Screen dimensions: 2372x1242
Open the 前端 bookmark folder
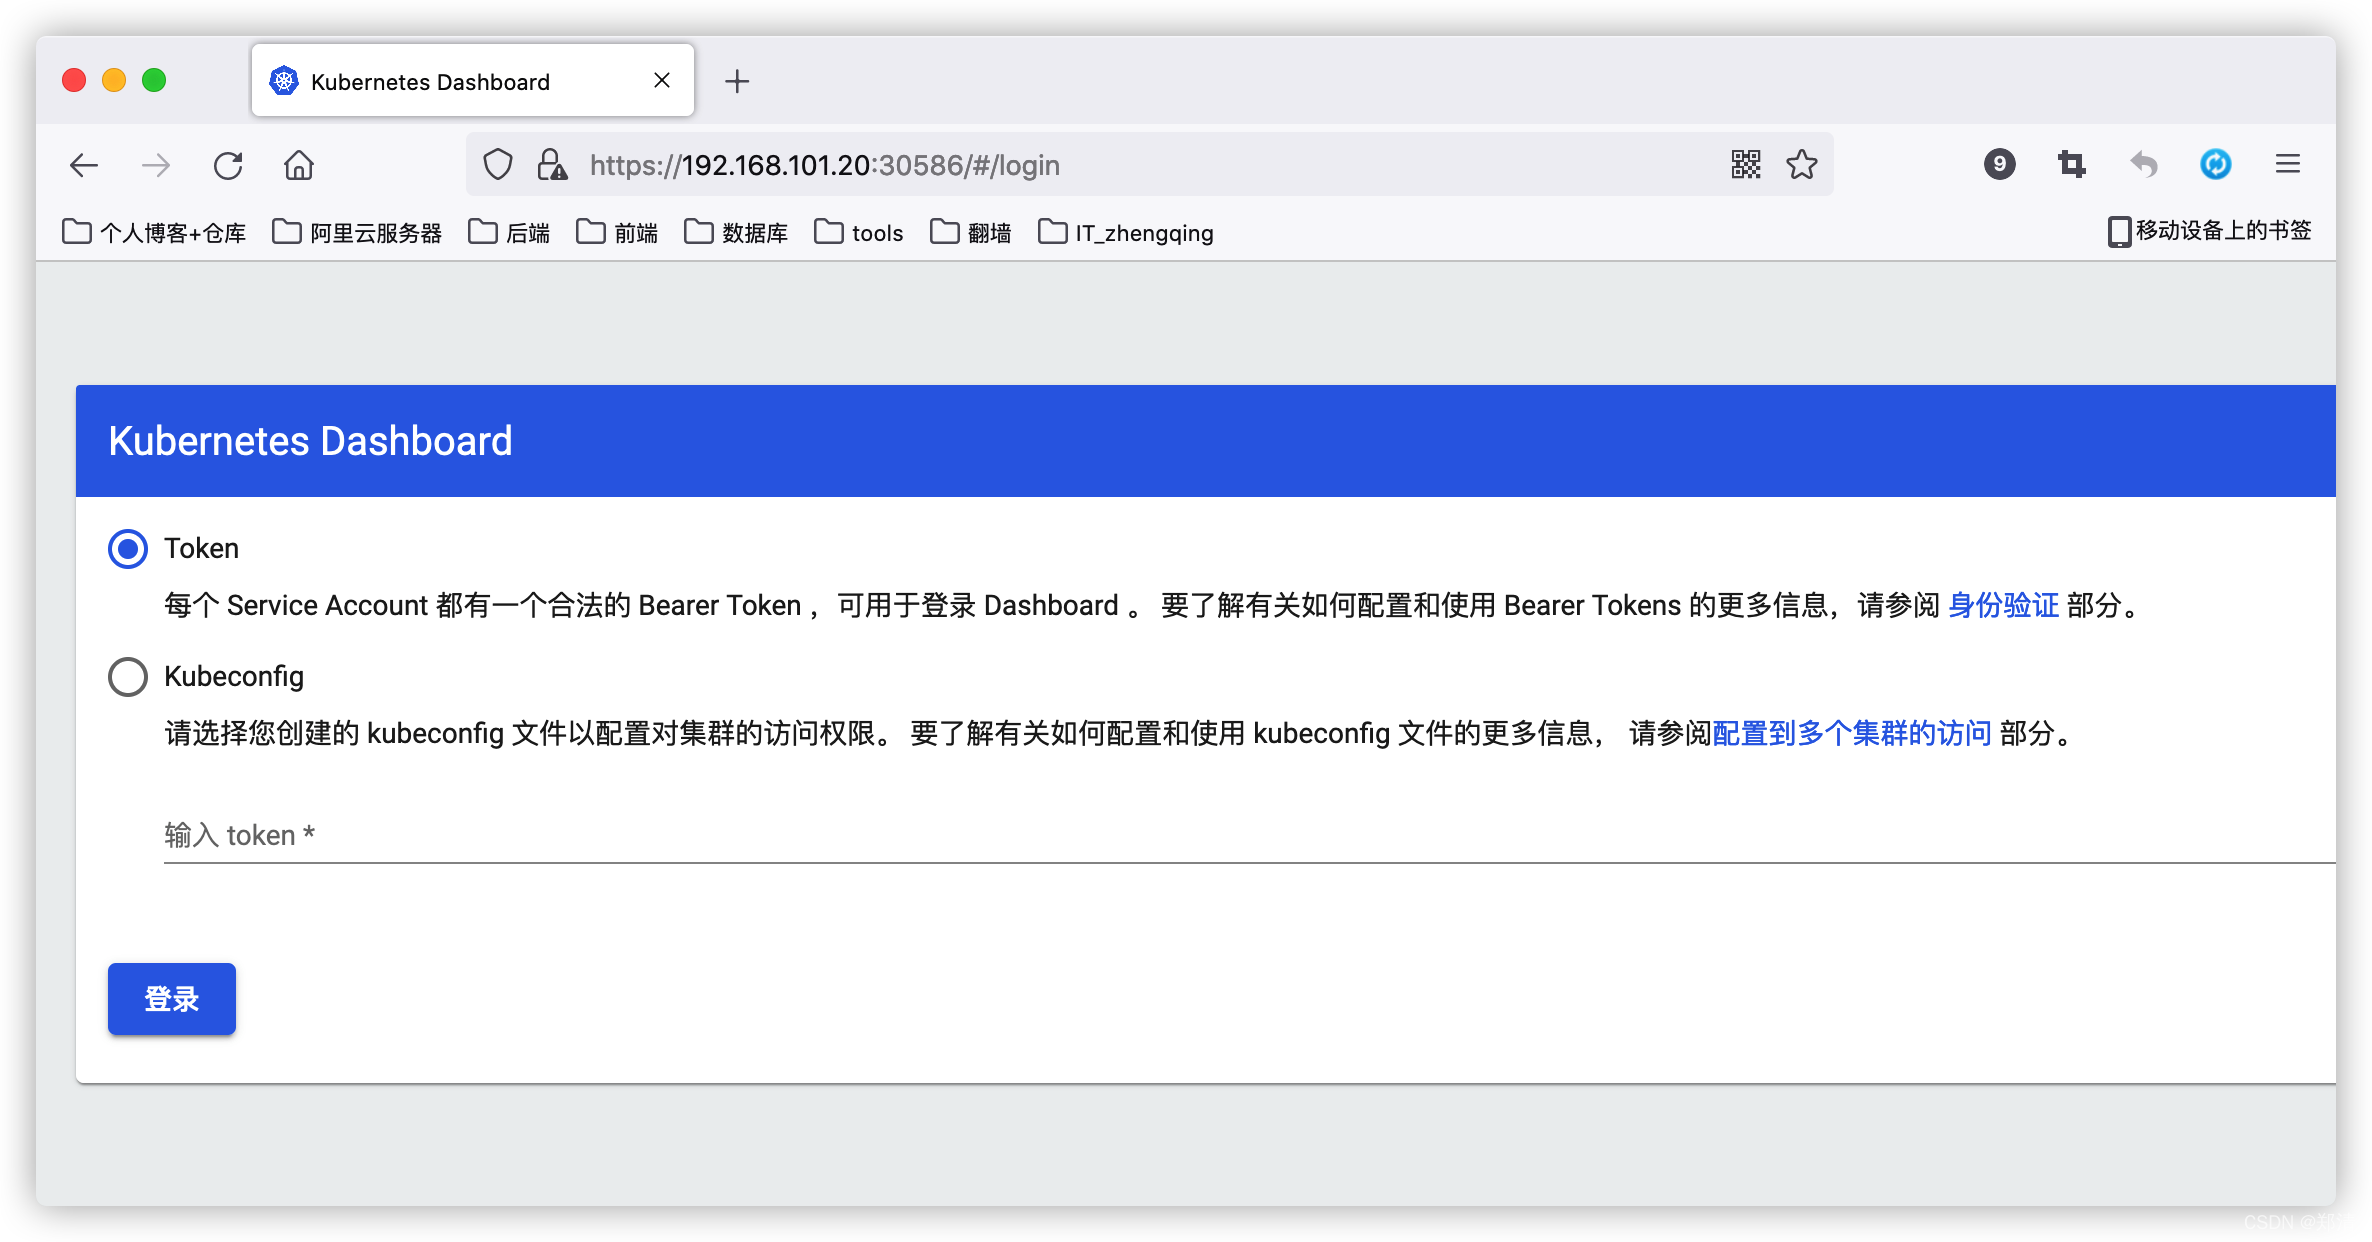click(617, 233)
